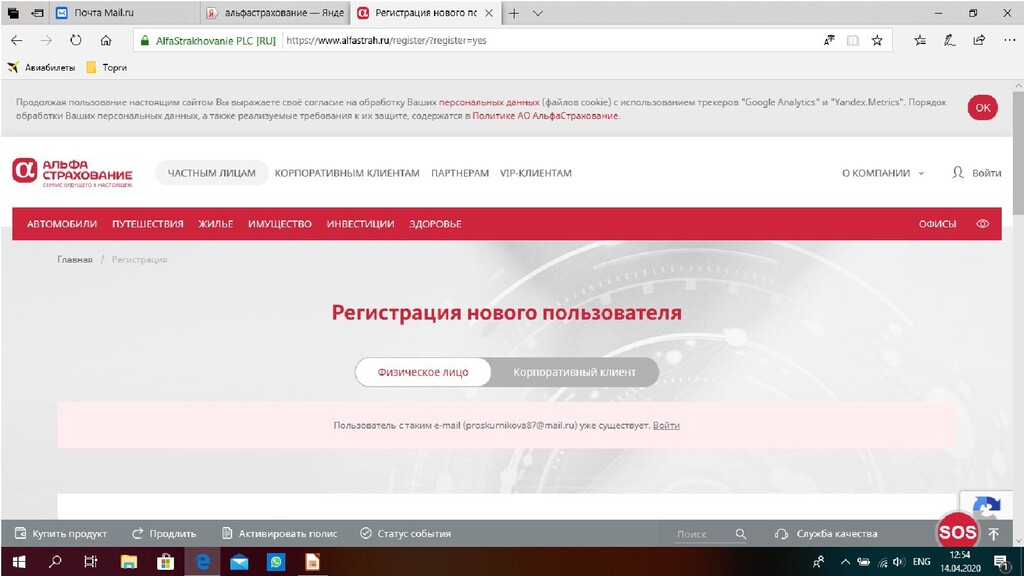
Task: Open the Share page icon
Action: tap(979, 40)
